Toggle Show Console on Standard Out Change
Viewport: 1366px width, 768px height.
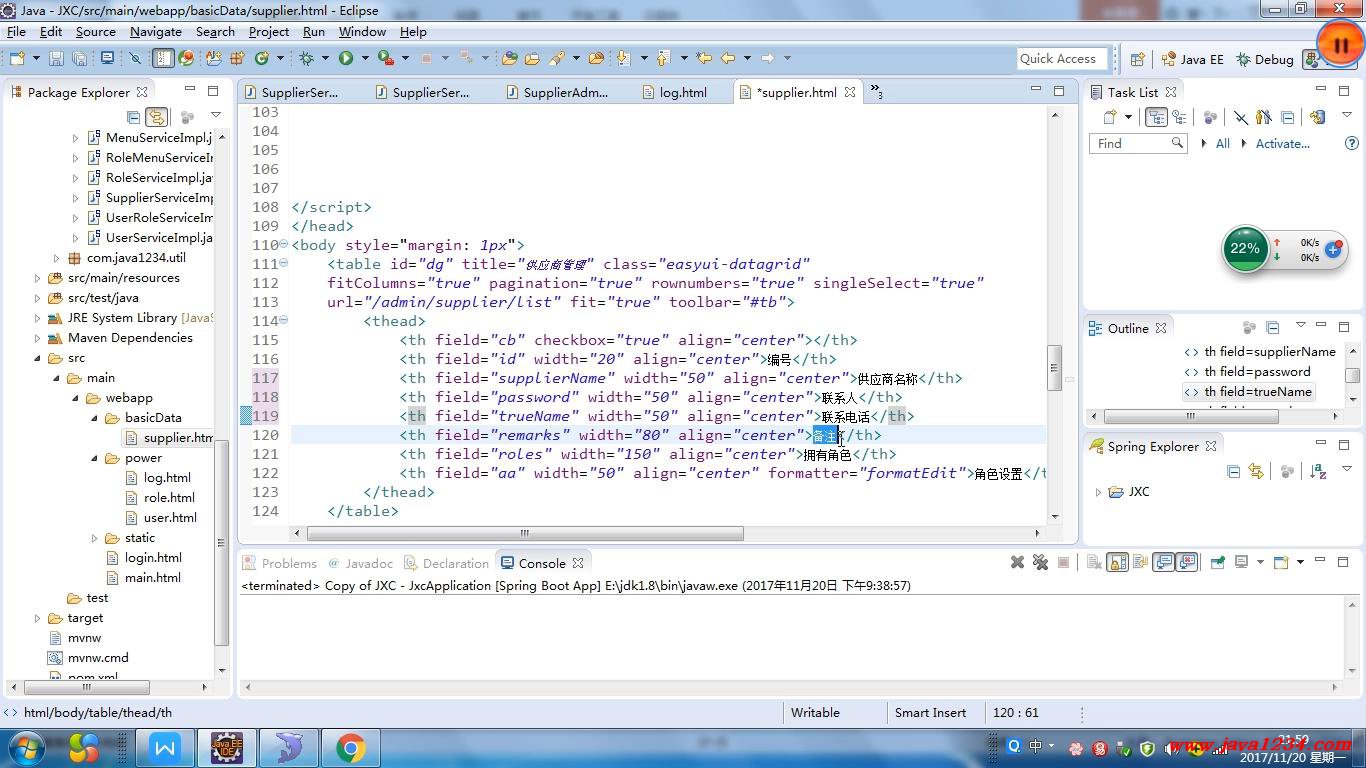point(1163,562)
